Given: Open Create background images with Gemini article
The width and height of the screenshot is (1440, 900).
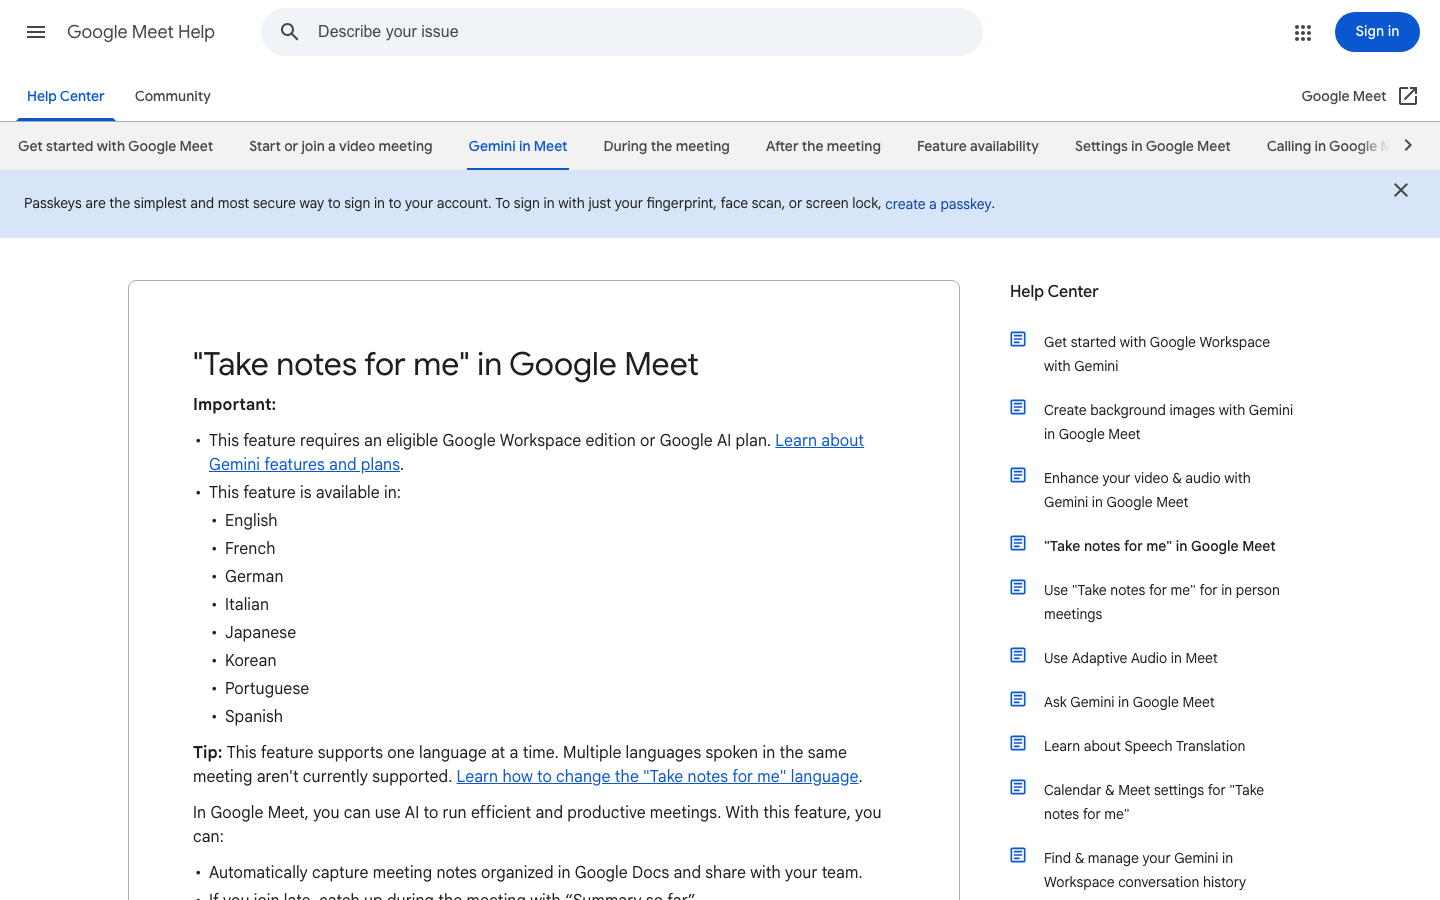Looking at the screenshot, I should pos(1168,422).
